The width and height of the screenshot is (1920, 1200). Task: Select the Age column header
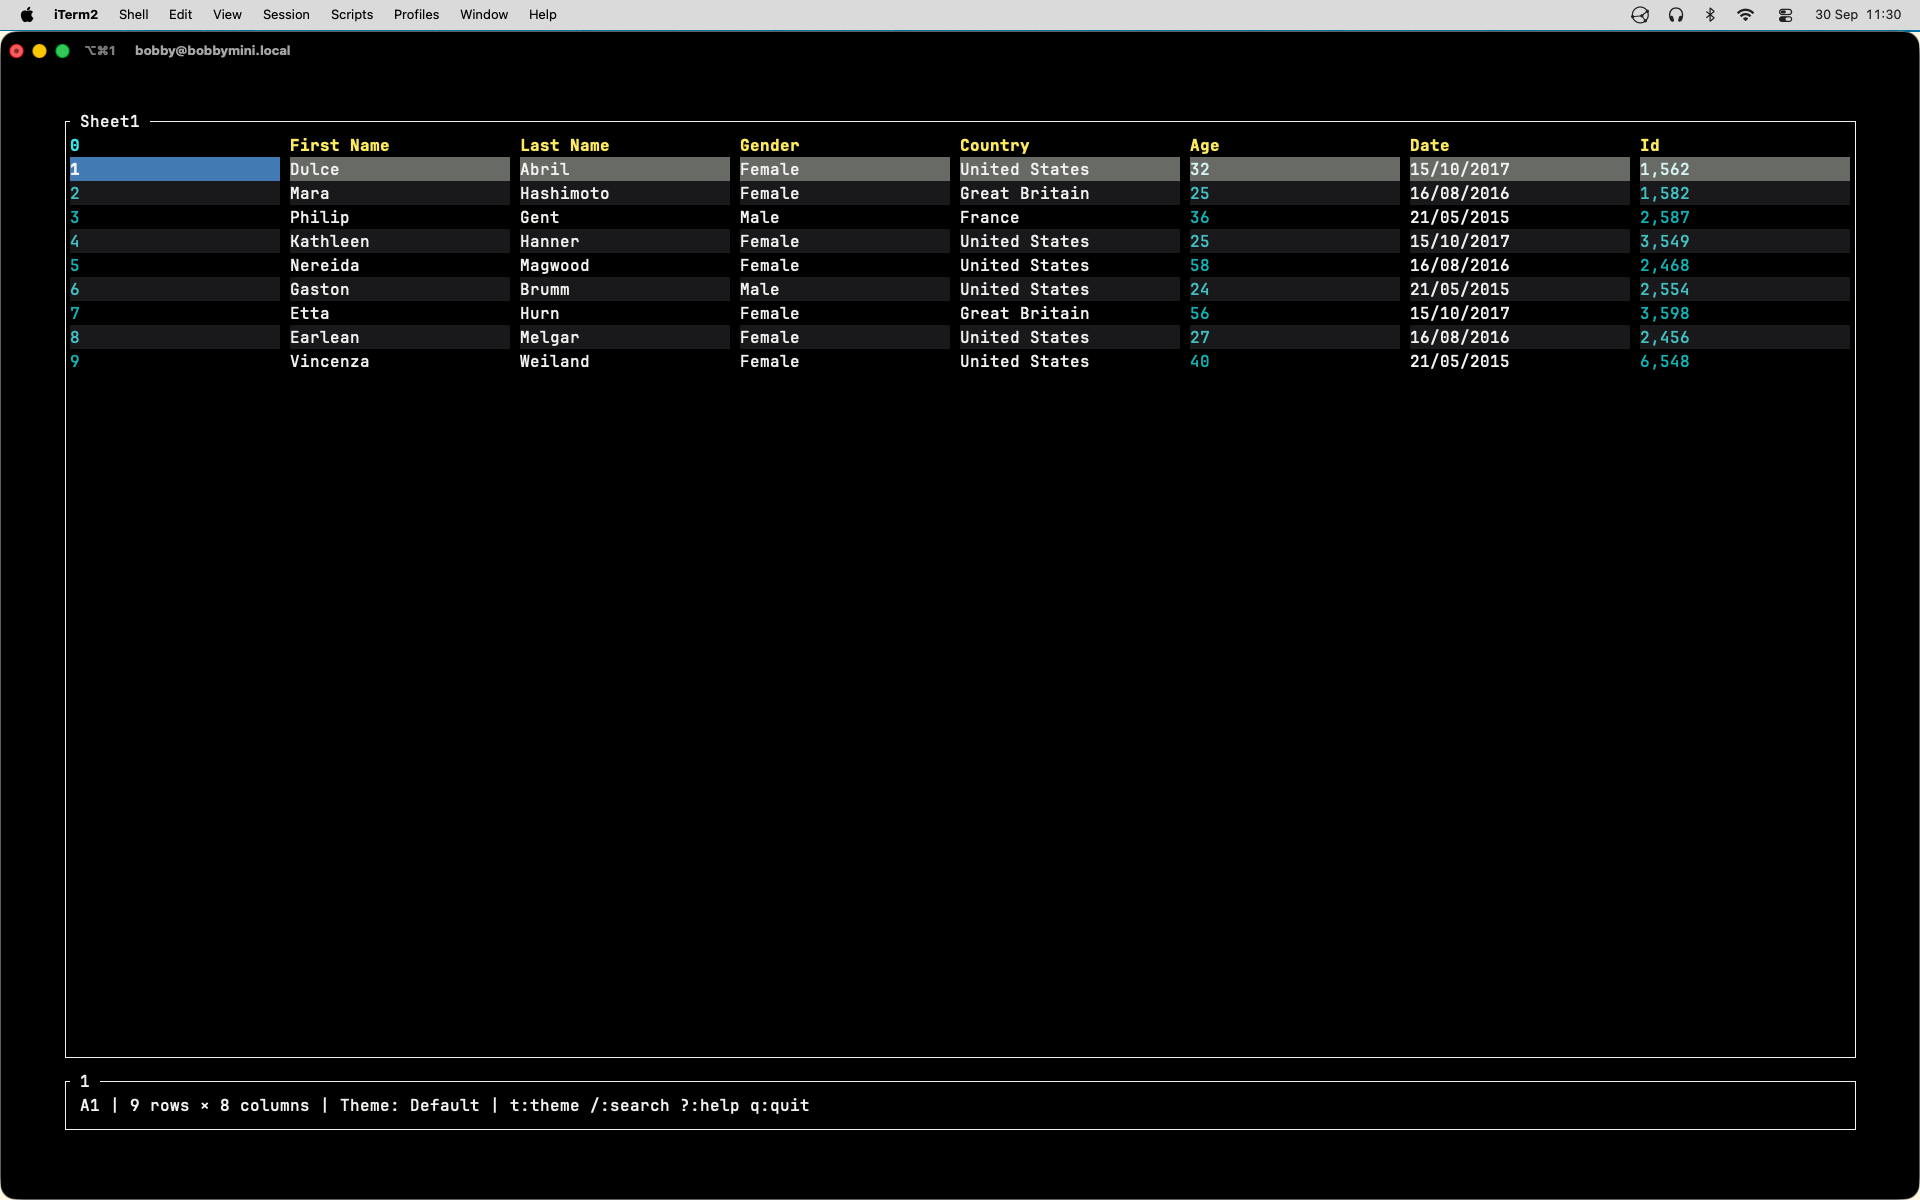coord(1205,146)
